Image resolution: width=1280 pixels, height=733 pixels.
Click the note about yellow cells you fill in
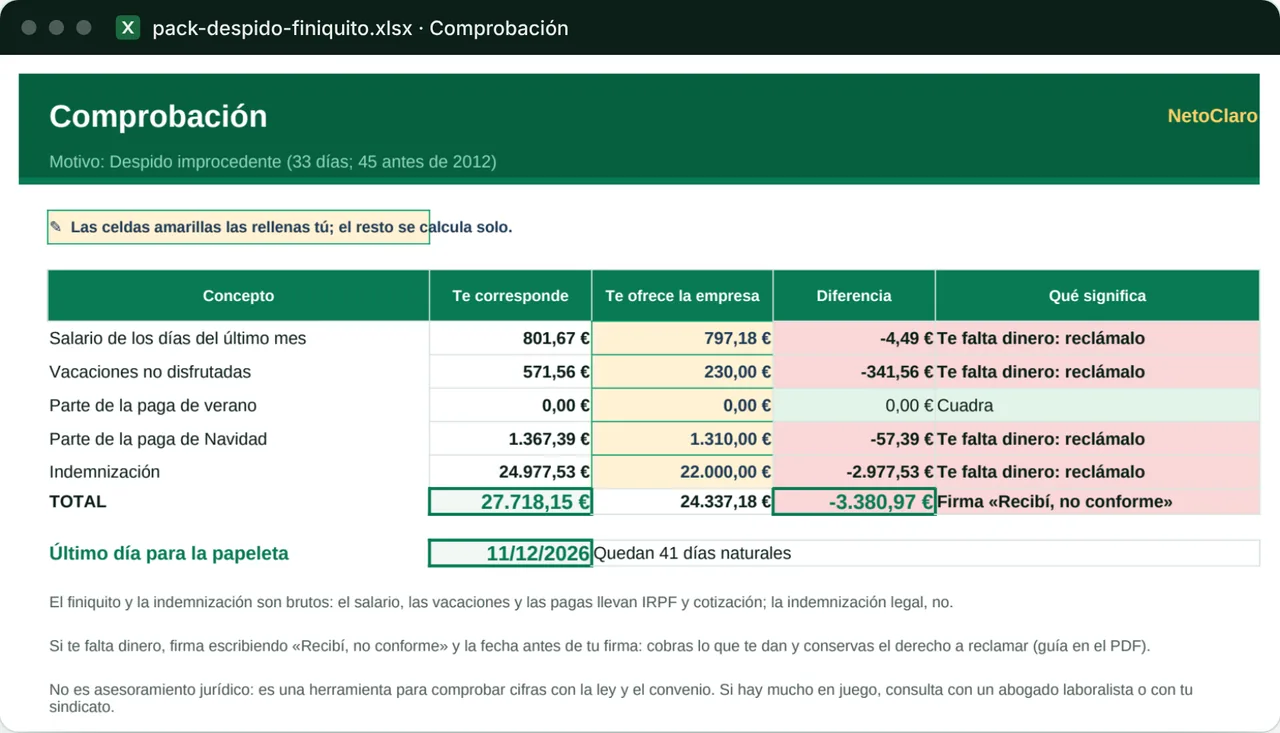point(291,227)
